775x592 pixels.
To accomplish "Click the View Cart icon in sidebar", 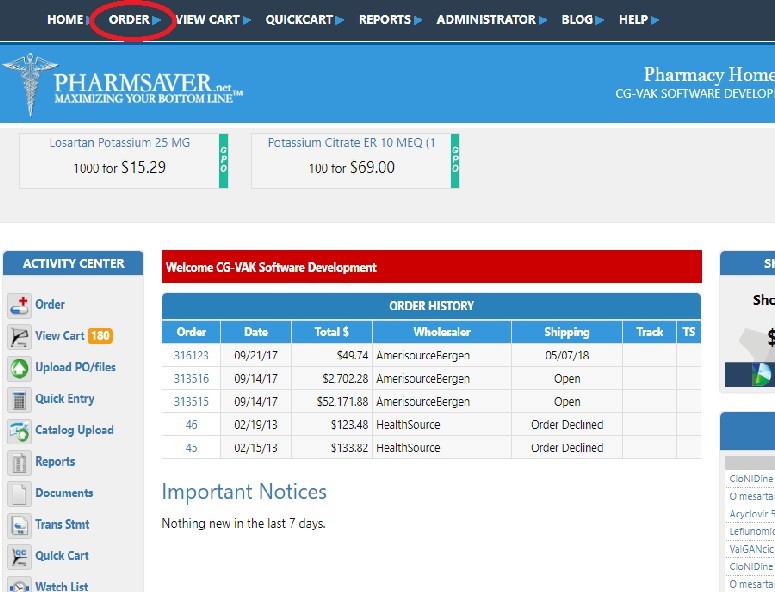I will pos(19,337).
